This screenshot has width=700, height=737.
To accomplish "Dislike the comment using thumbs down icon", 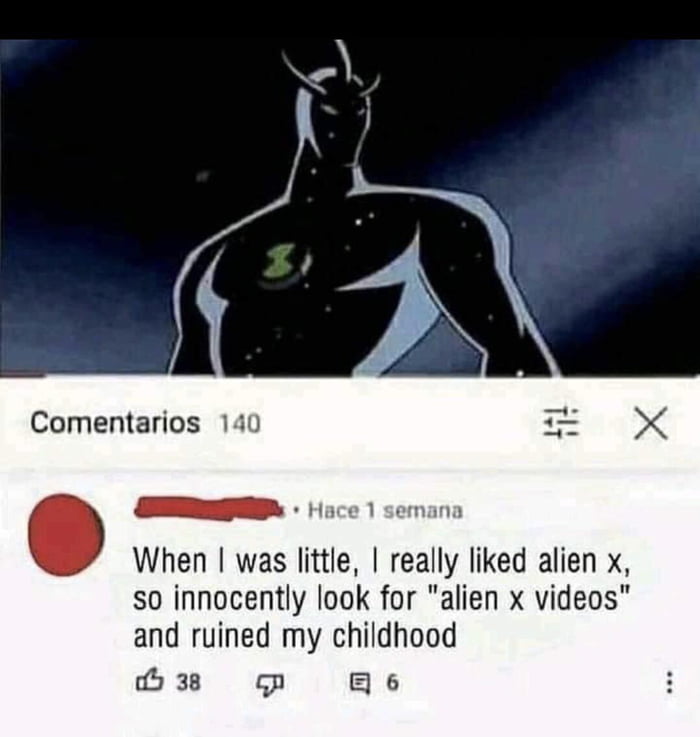I will click(269, 683).
